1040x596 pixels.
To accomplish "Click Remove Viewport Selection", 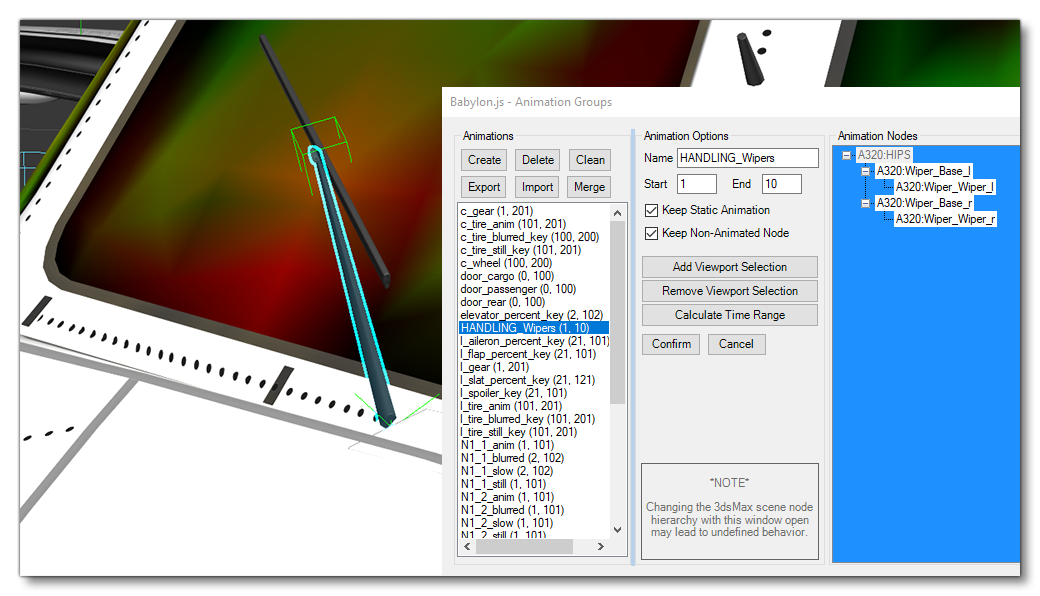I will click(729, 290).
